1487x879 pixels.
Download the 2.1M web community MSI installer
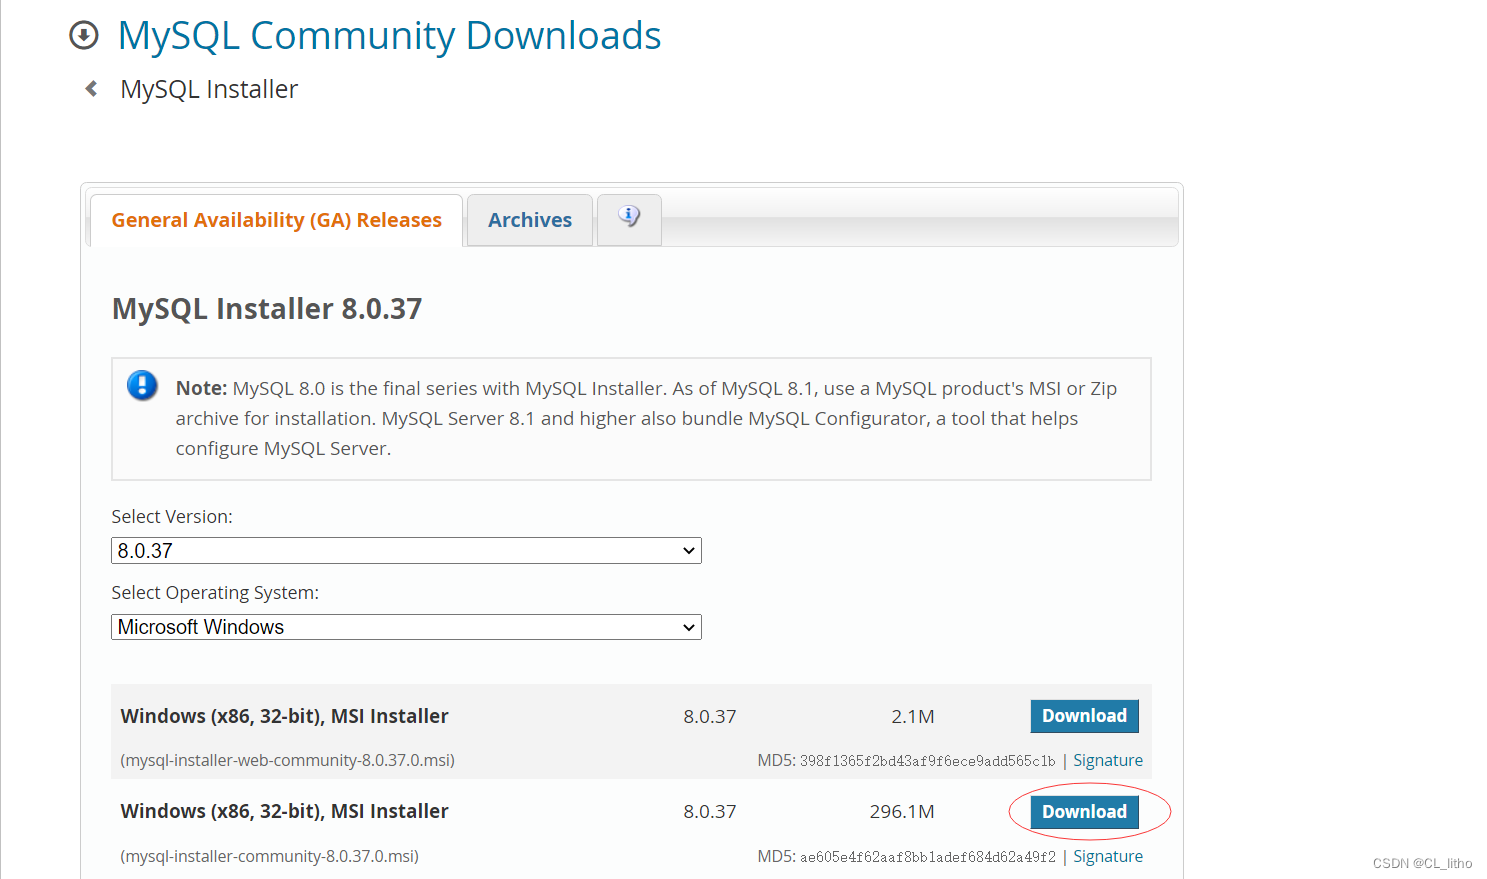pyautogui.click(x=1084, y=716)
